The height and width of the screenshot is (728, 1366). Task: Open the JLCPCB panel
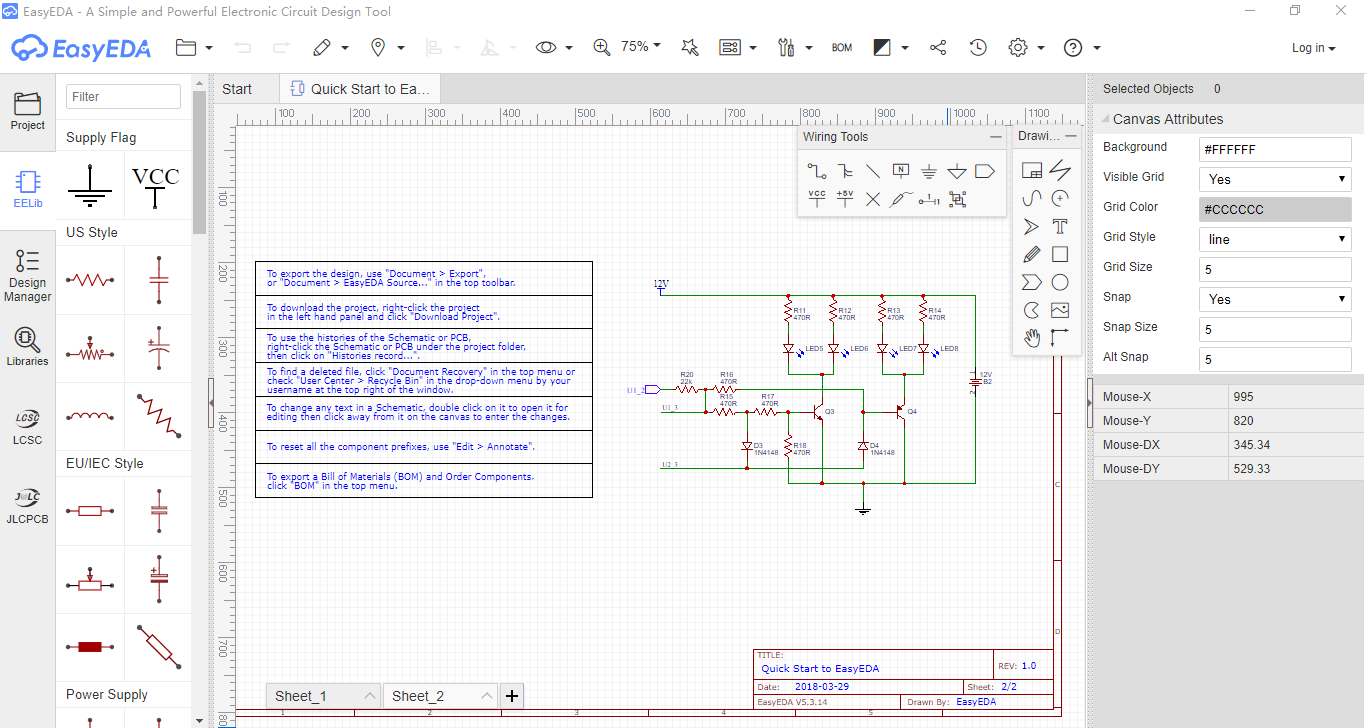[x=27, y=505]
